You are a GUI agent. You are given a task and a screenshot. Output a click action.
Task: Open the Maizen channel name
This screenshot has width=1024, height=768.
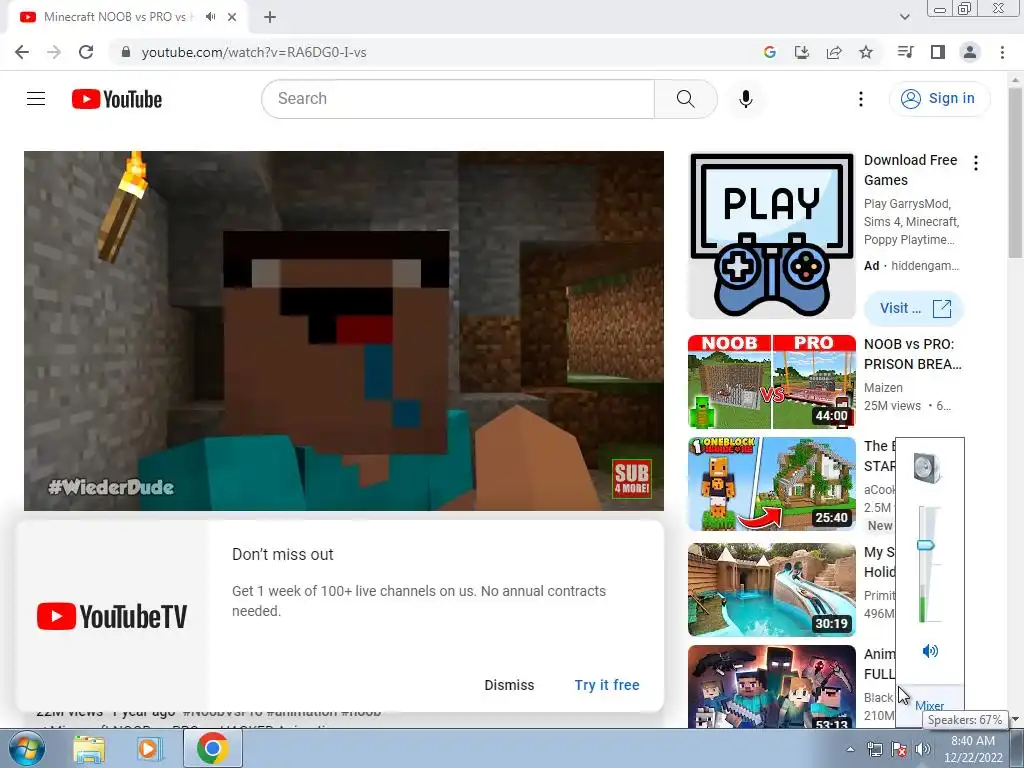click(883, 388)
